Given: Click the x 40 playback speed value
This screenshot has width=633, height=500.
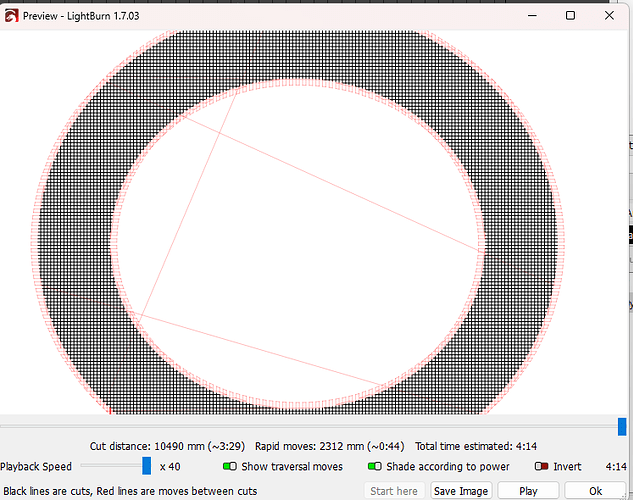Looking at the screenshot, I should (170, 467).
